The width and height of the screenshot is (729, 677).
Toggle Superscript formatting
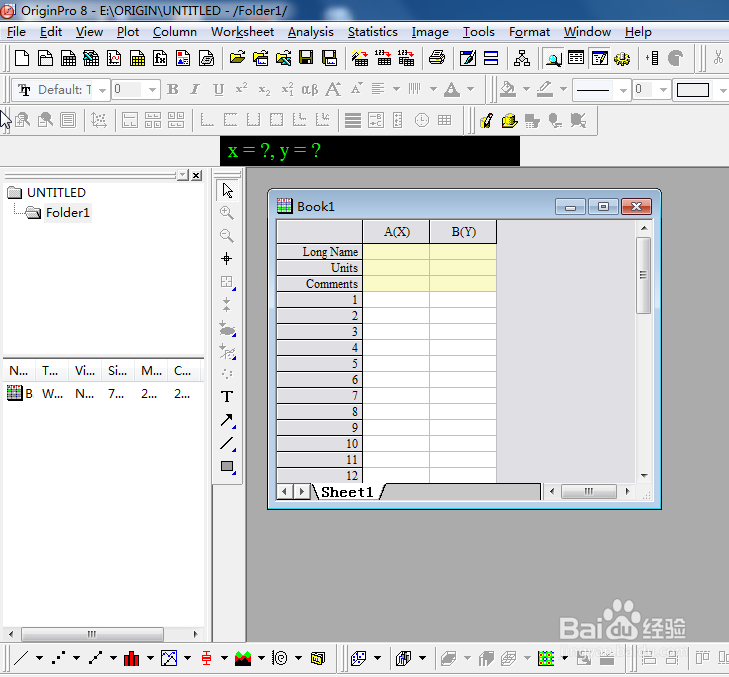[x=241, y=89]
